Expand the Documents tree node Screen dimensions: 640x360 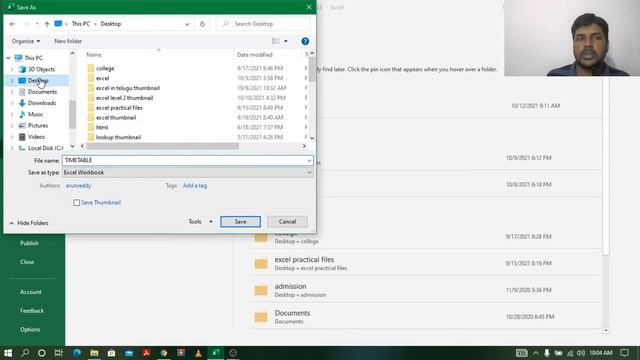click(x=12, y=92)
